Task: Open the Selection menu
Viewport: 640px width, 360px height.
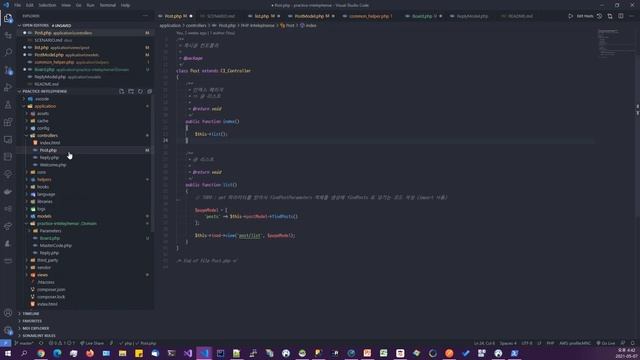Action: click(x=47, y=5)
